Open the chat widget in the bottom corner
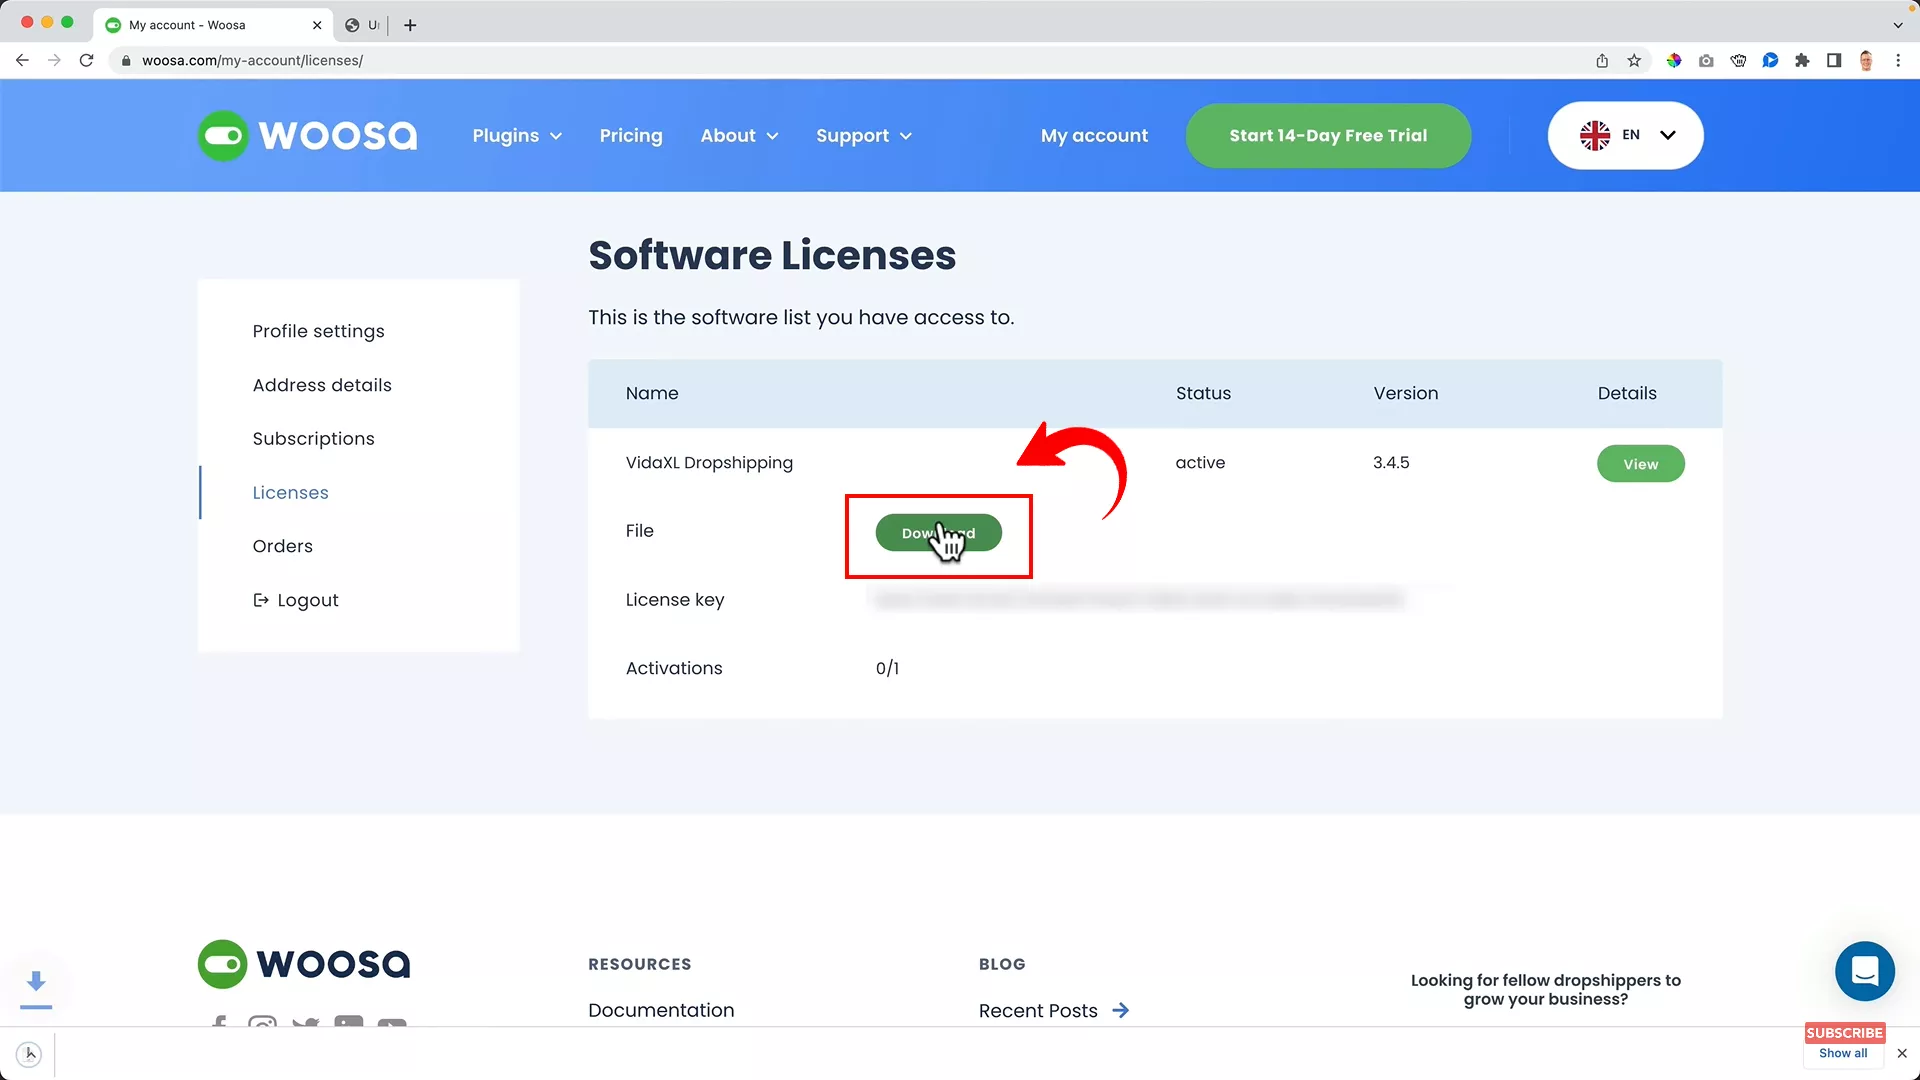 point(1864,971)
